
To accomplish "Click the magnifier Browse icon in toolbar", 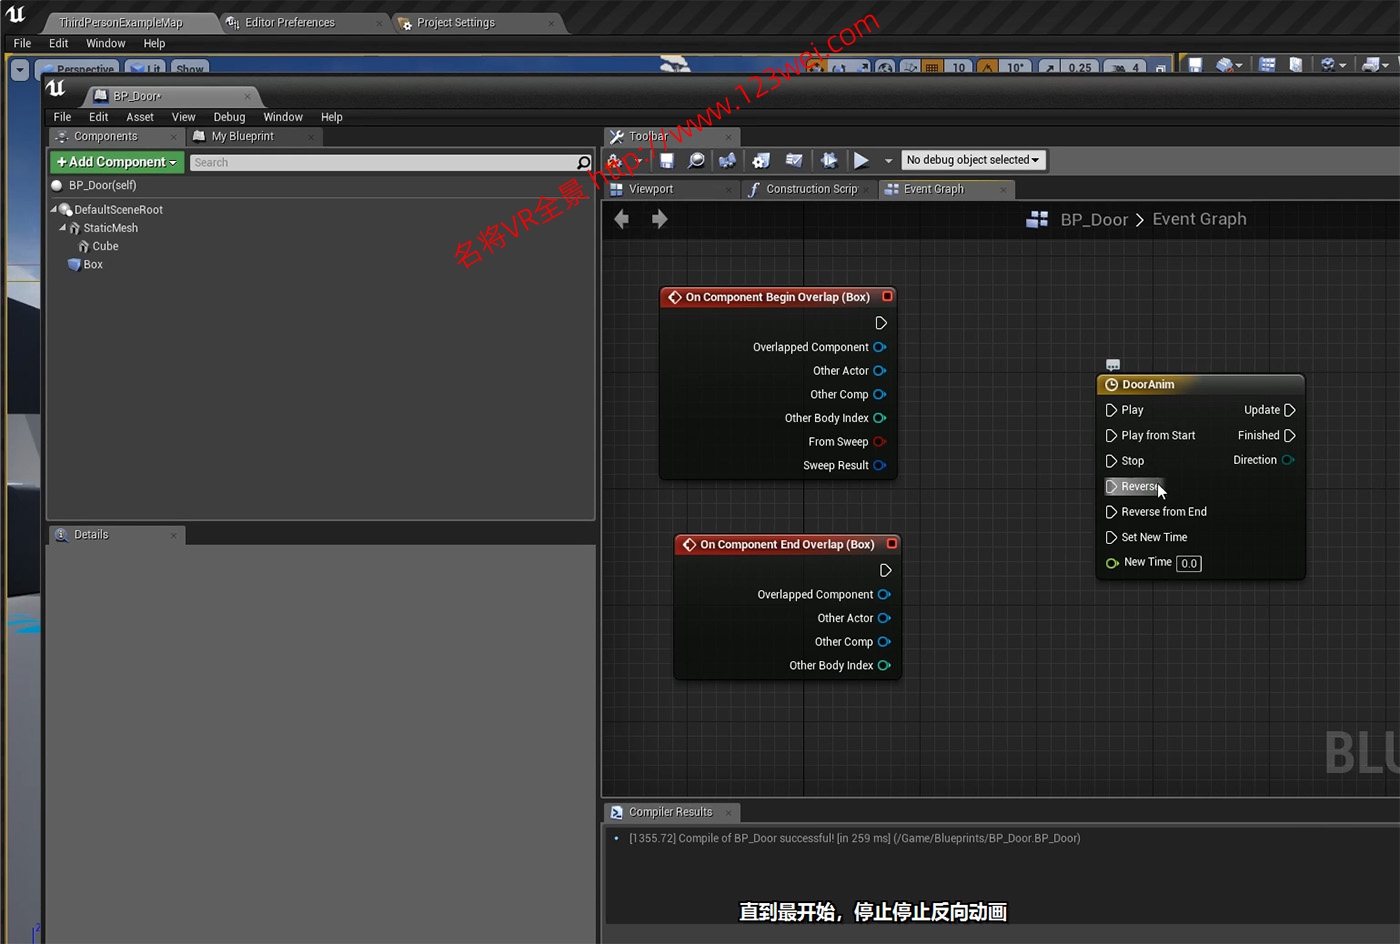I will point(697,161).
